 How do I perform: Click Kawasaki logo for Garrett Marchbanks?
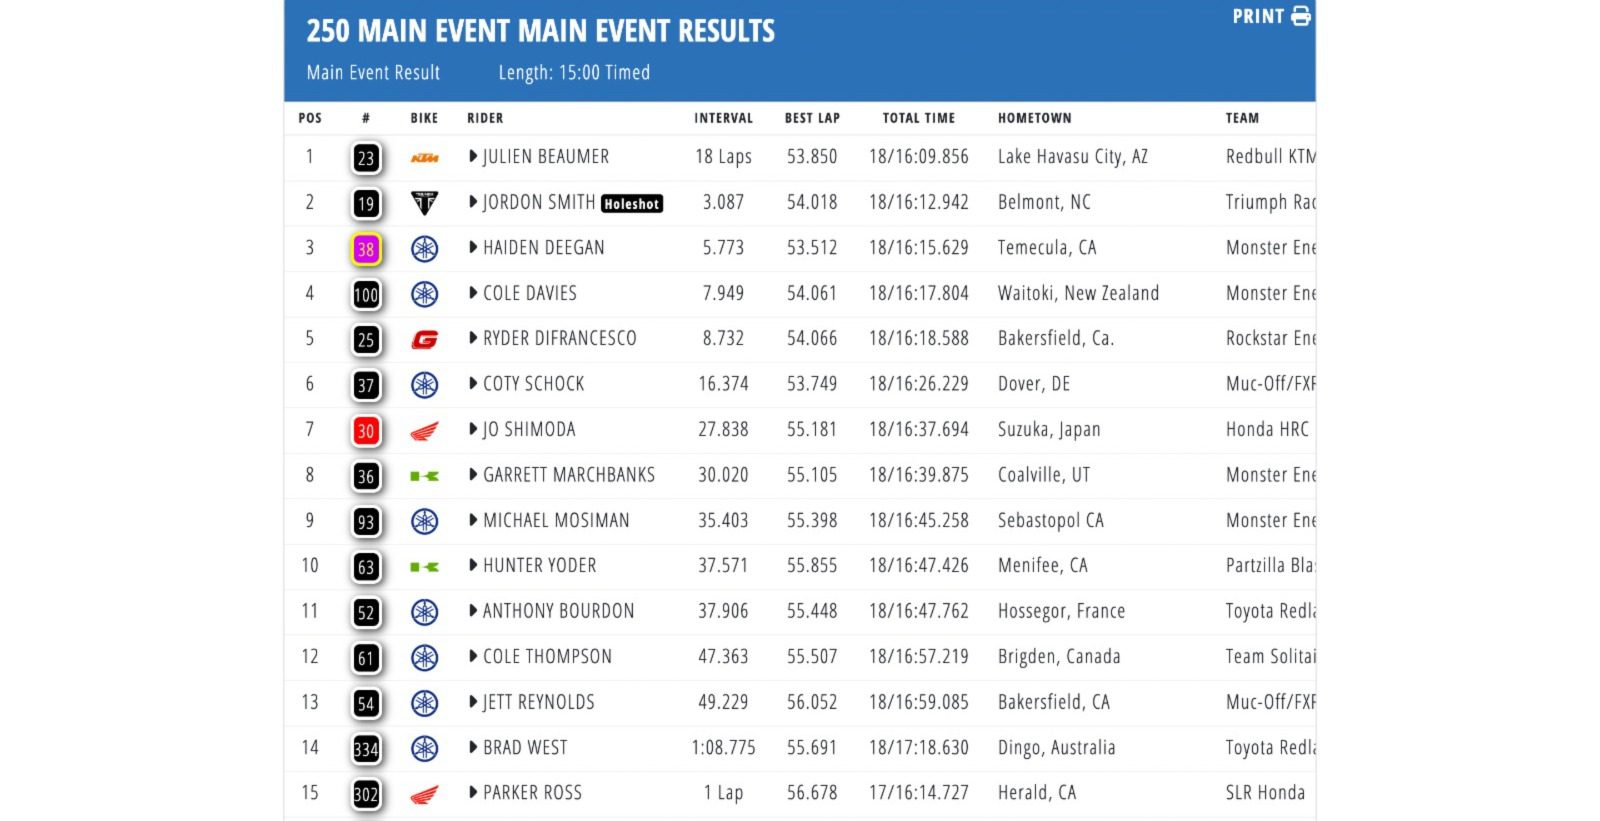point(424,476)
